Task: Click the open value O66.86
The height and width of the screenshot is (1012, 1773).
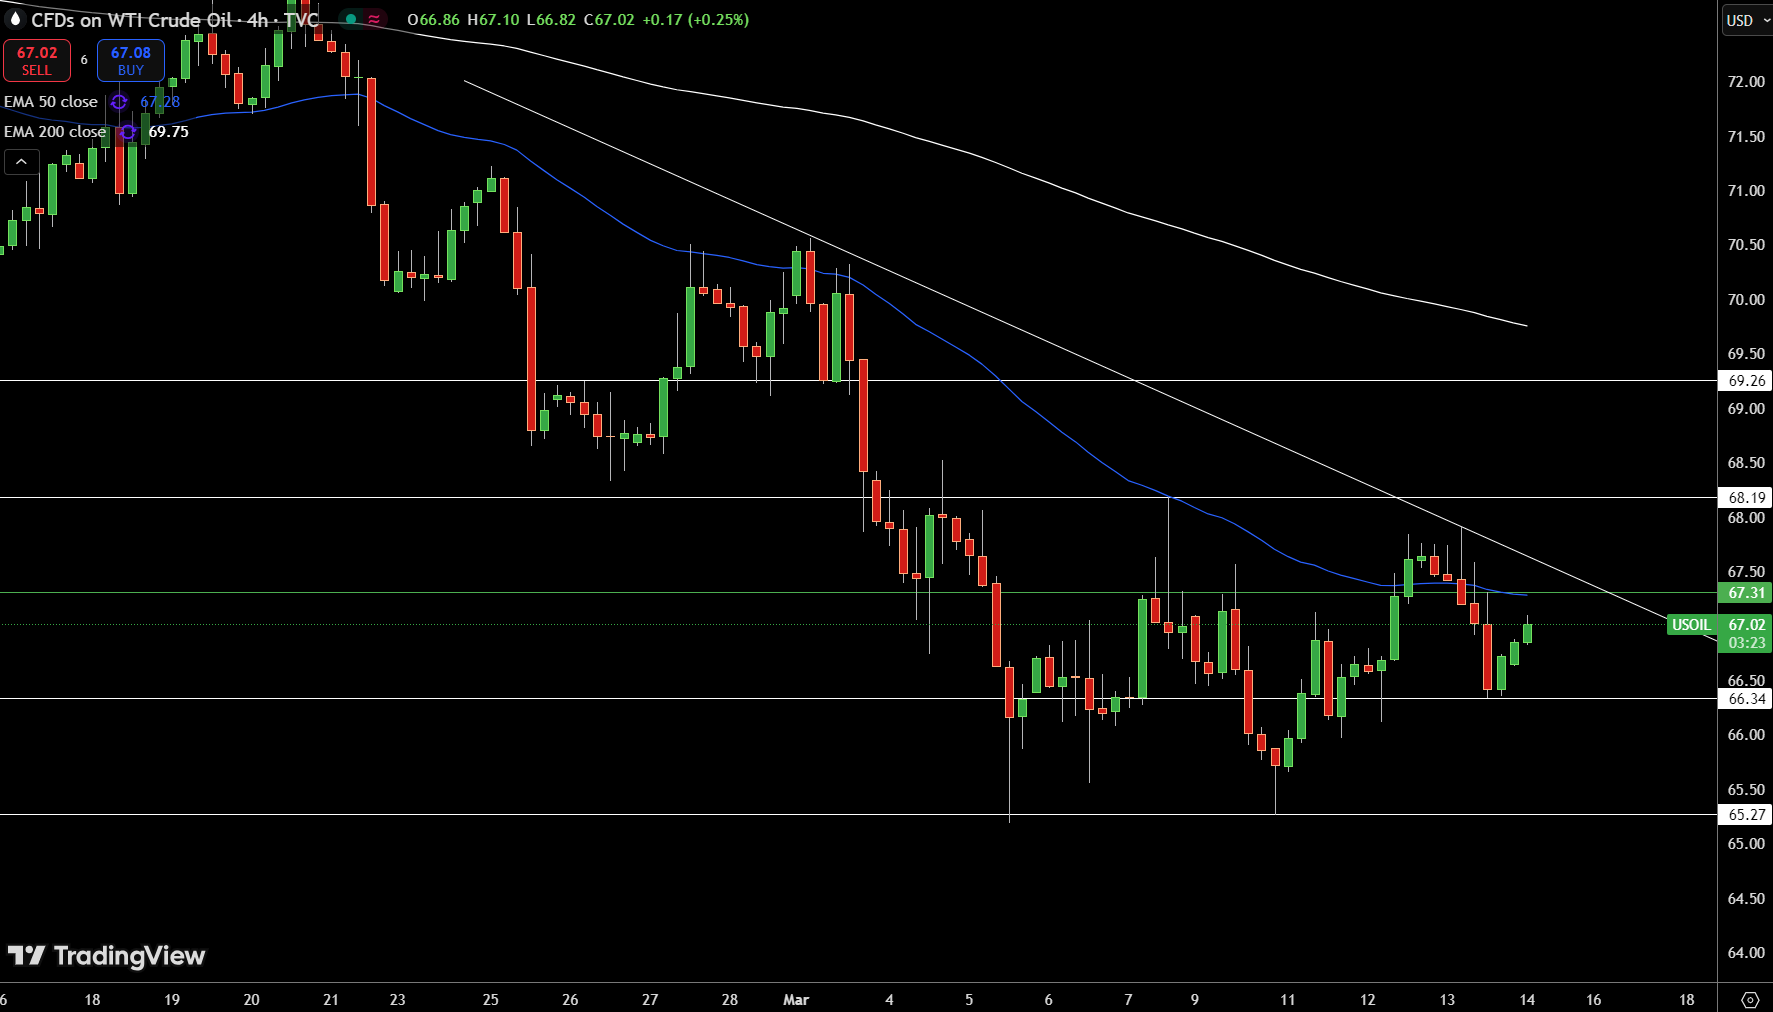Action: [433, 20]
